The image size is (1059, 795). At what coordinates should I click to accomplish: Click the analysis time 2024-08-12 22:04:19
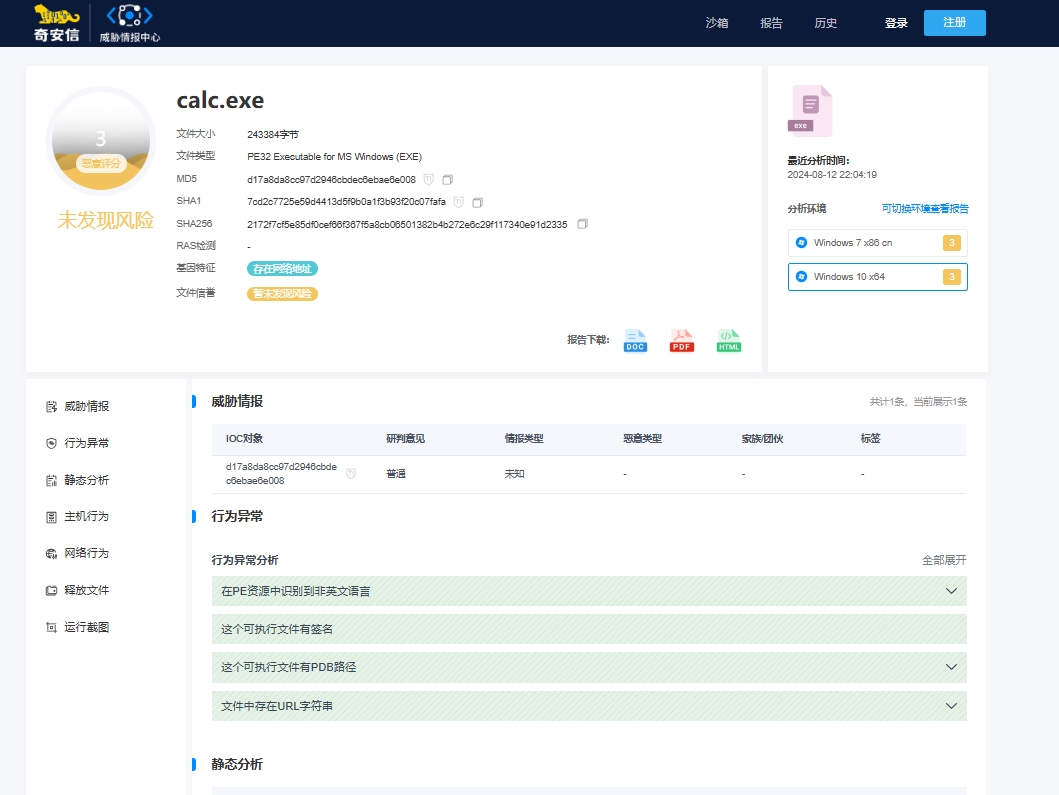click(832, 175)
